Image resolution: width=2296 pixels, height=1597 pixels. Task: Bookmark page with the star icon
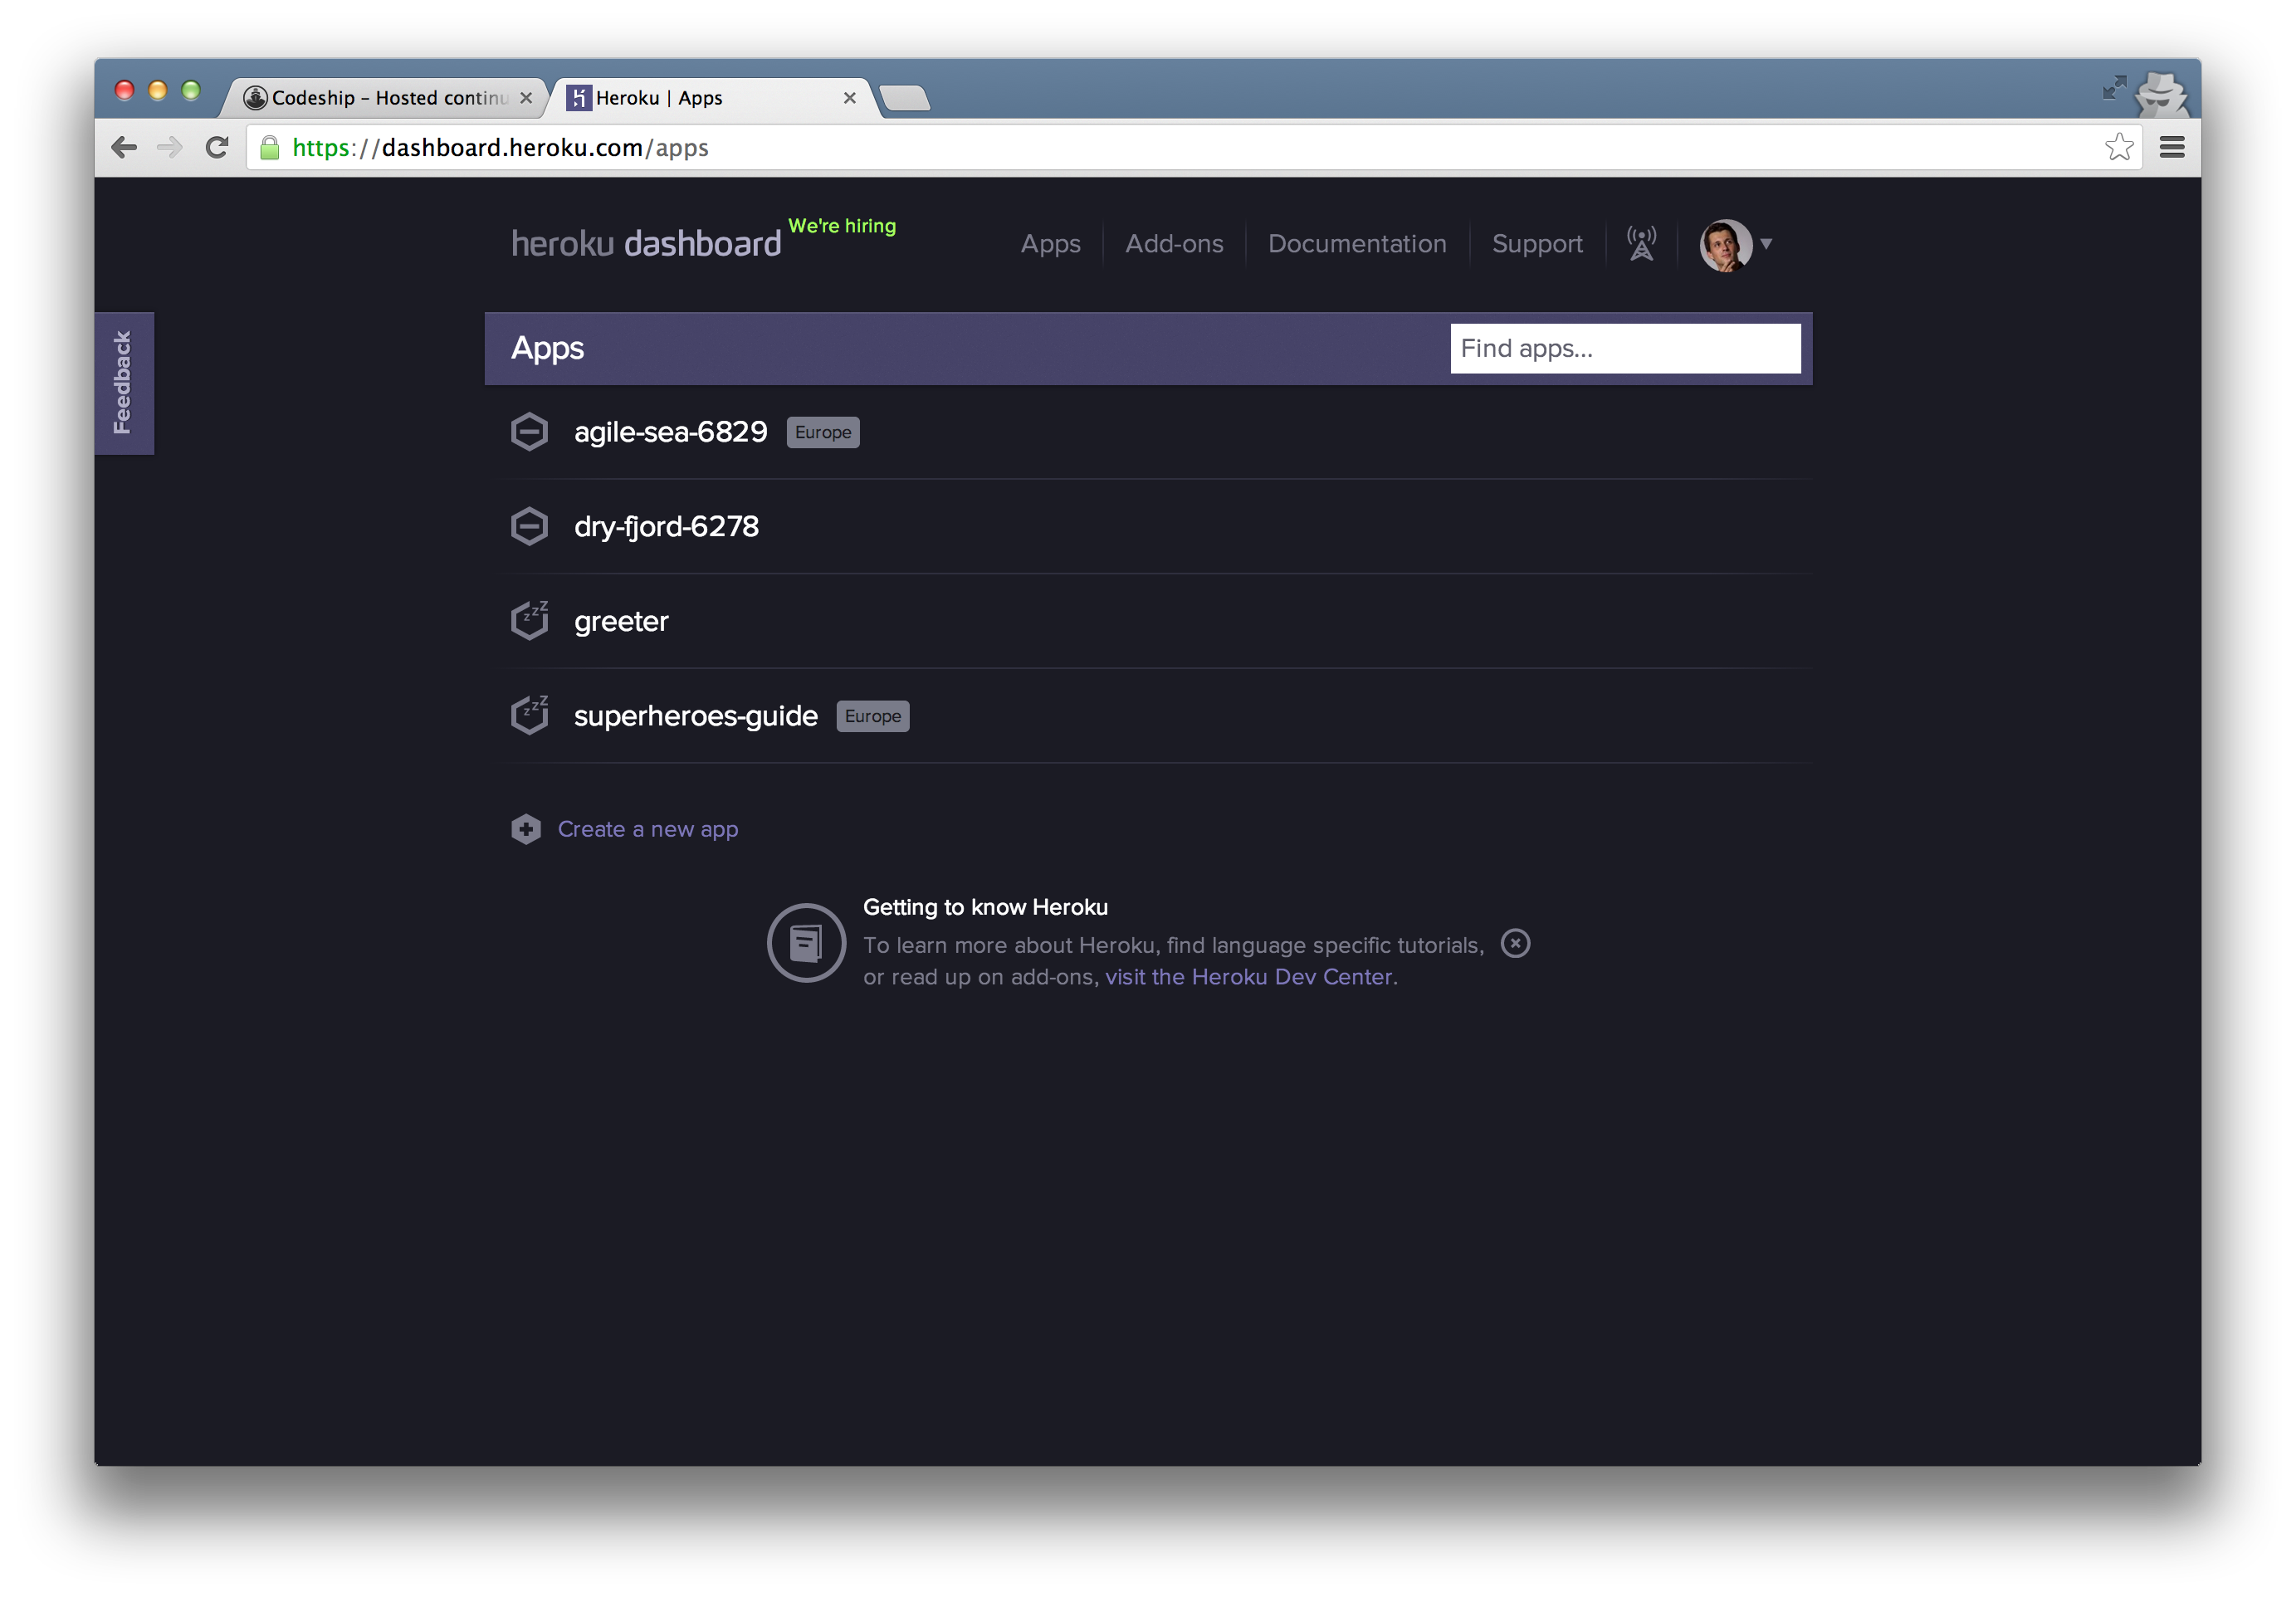click(x=2118, y=148)
